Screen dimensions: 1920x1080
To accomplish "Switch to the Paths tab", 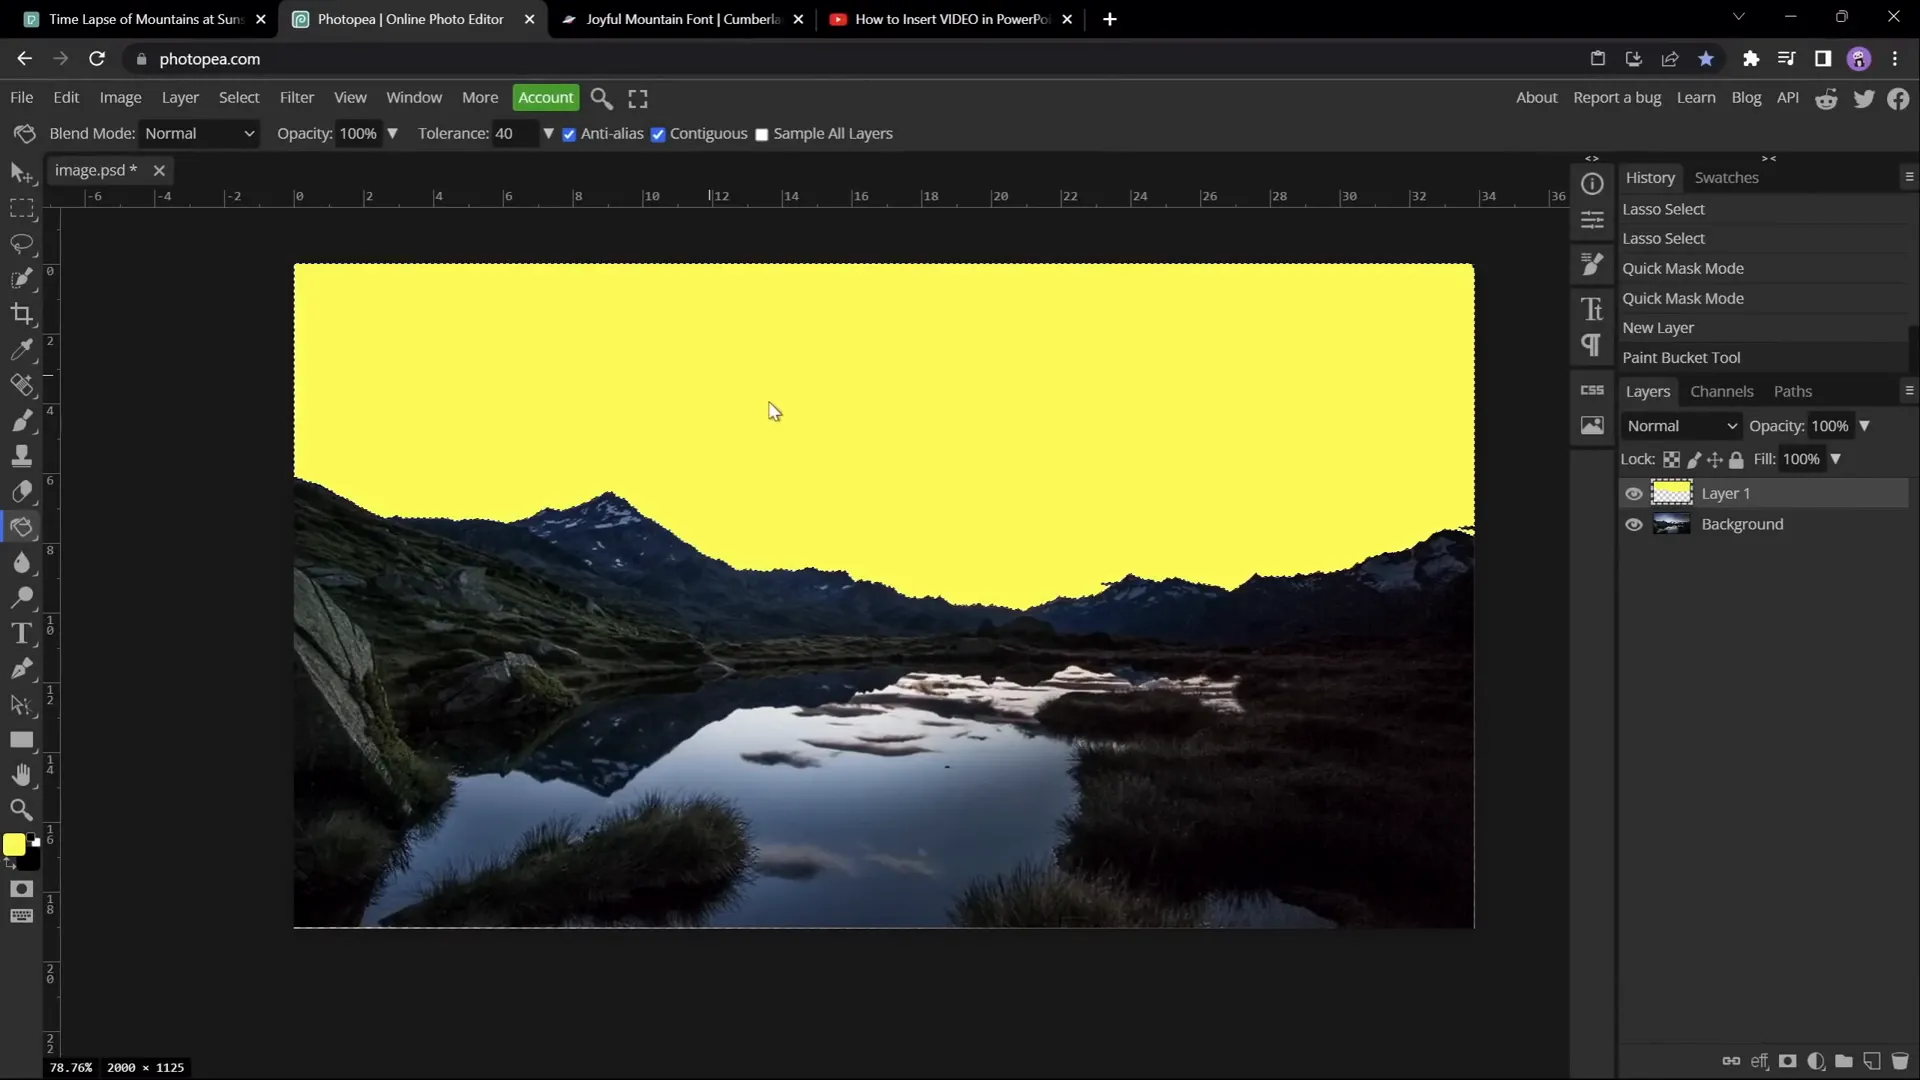I will pyautogui.click(x=1792, y=392).
